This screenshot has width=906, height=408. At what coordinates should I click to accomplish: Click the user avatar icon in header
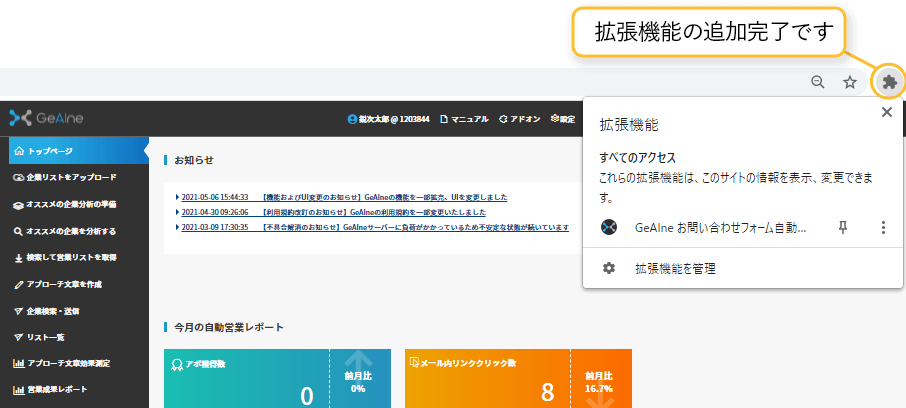coord(352,119)
